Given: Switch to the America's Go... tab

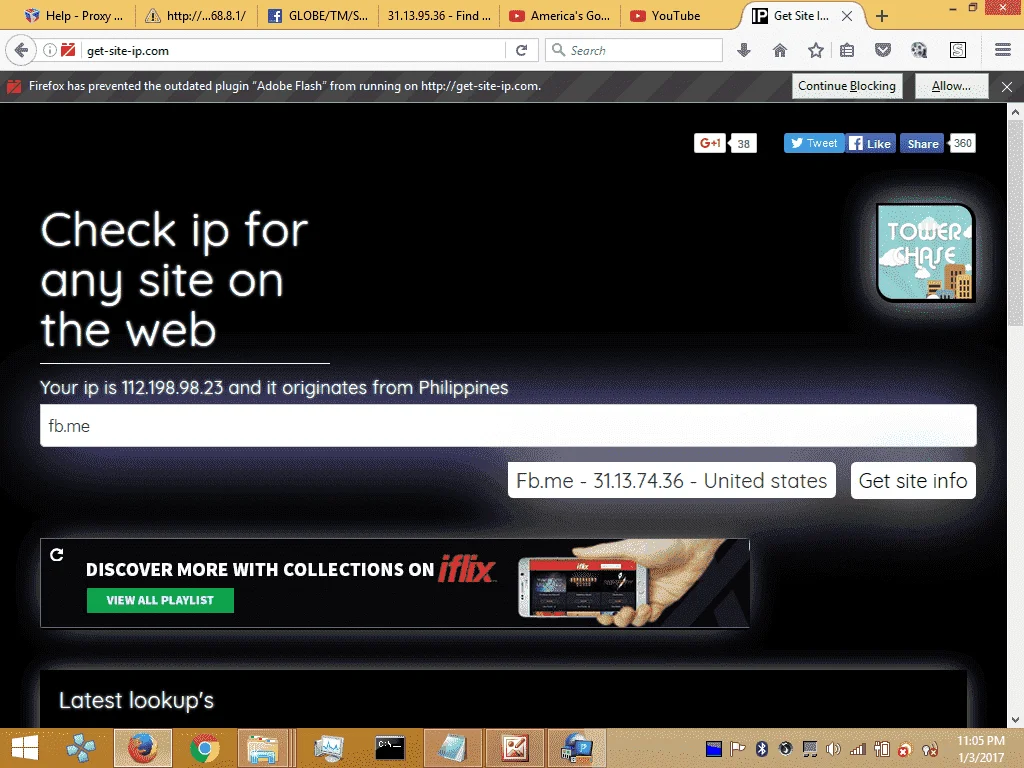Looking at the screenshot, I should pos(560,16).
